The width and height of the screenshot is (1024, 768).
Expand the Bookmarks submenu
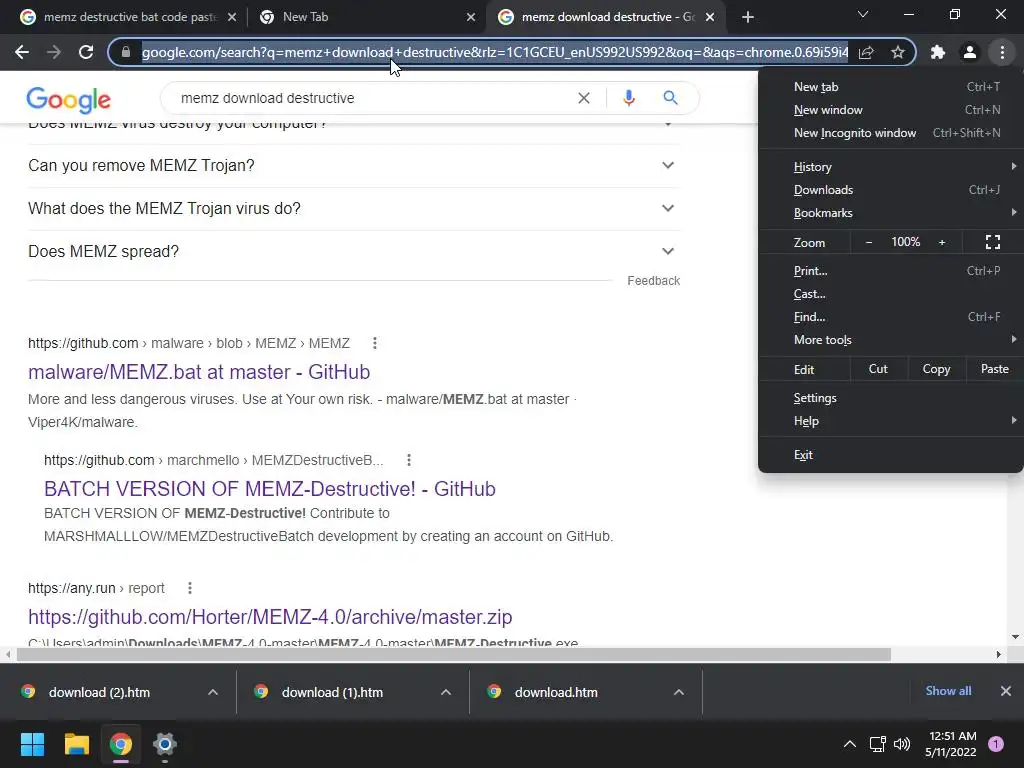coord(891,213)
